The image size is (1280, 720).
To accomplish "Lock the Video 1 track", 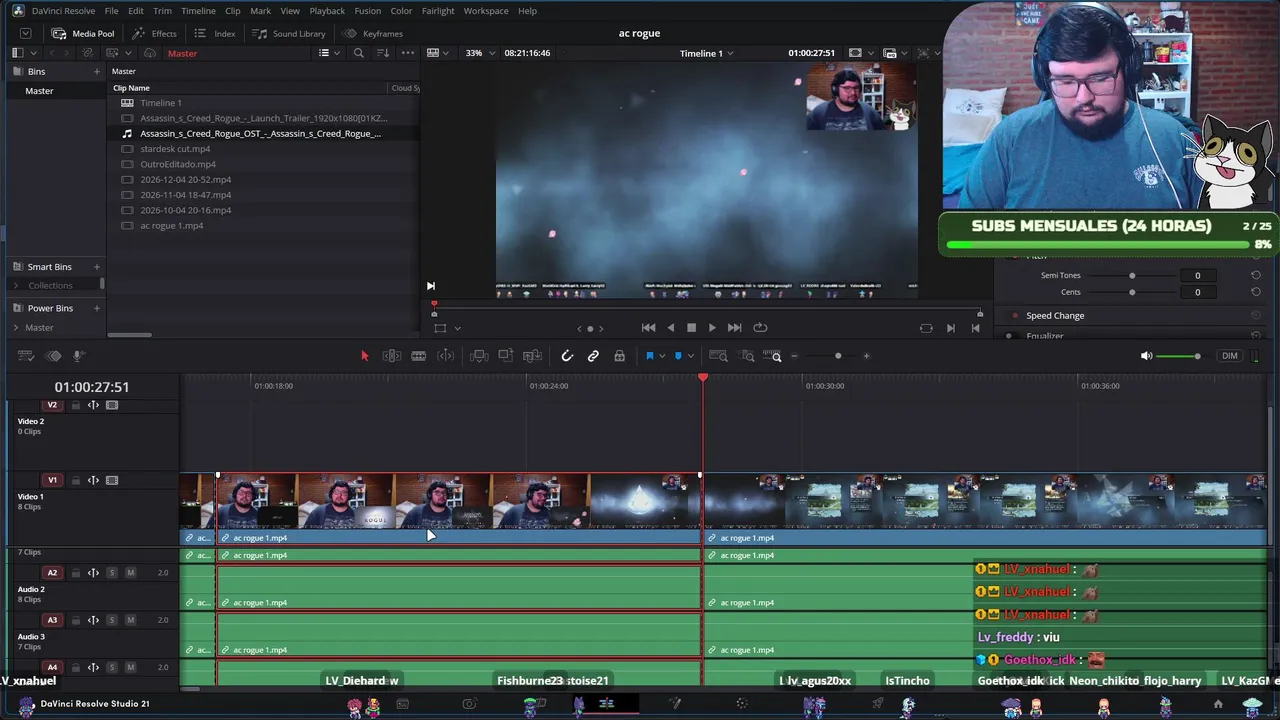I will click(75, 480).
